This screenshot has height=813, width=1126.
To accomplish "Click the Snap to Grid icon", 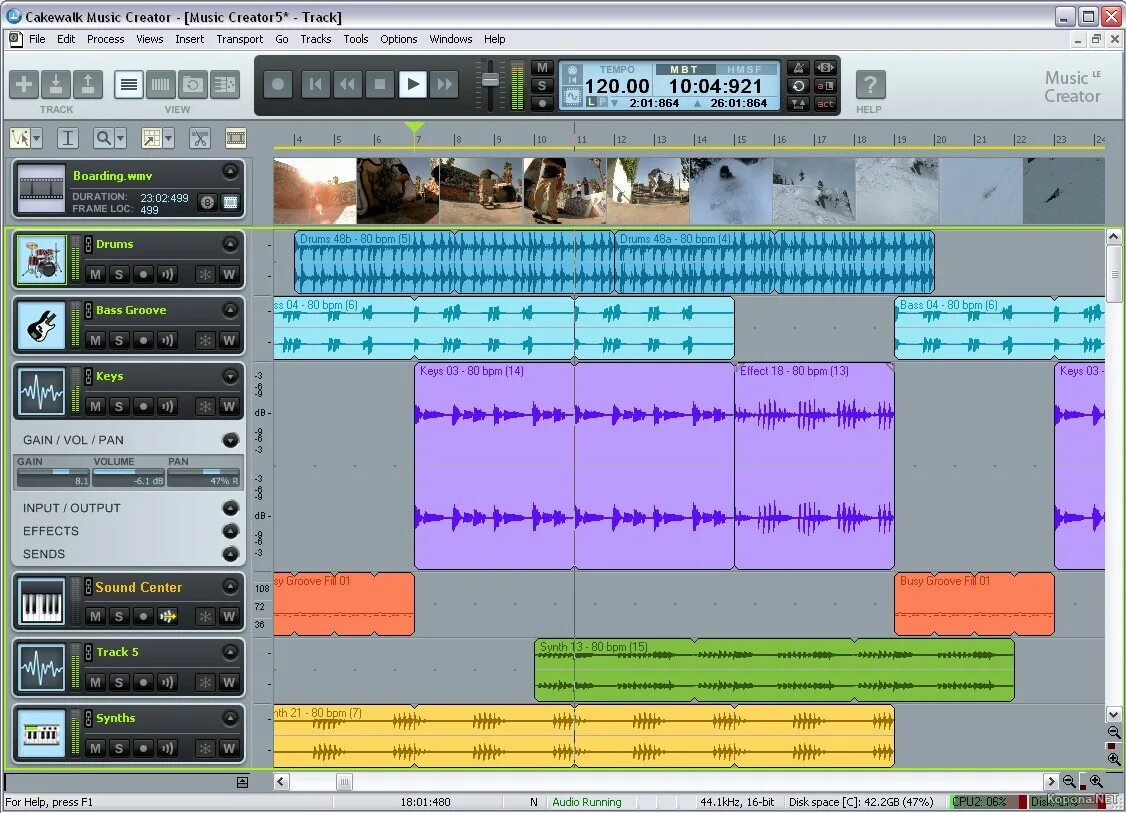I will (x=152, y=138).
